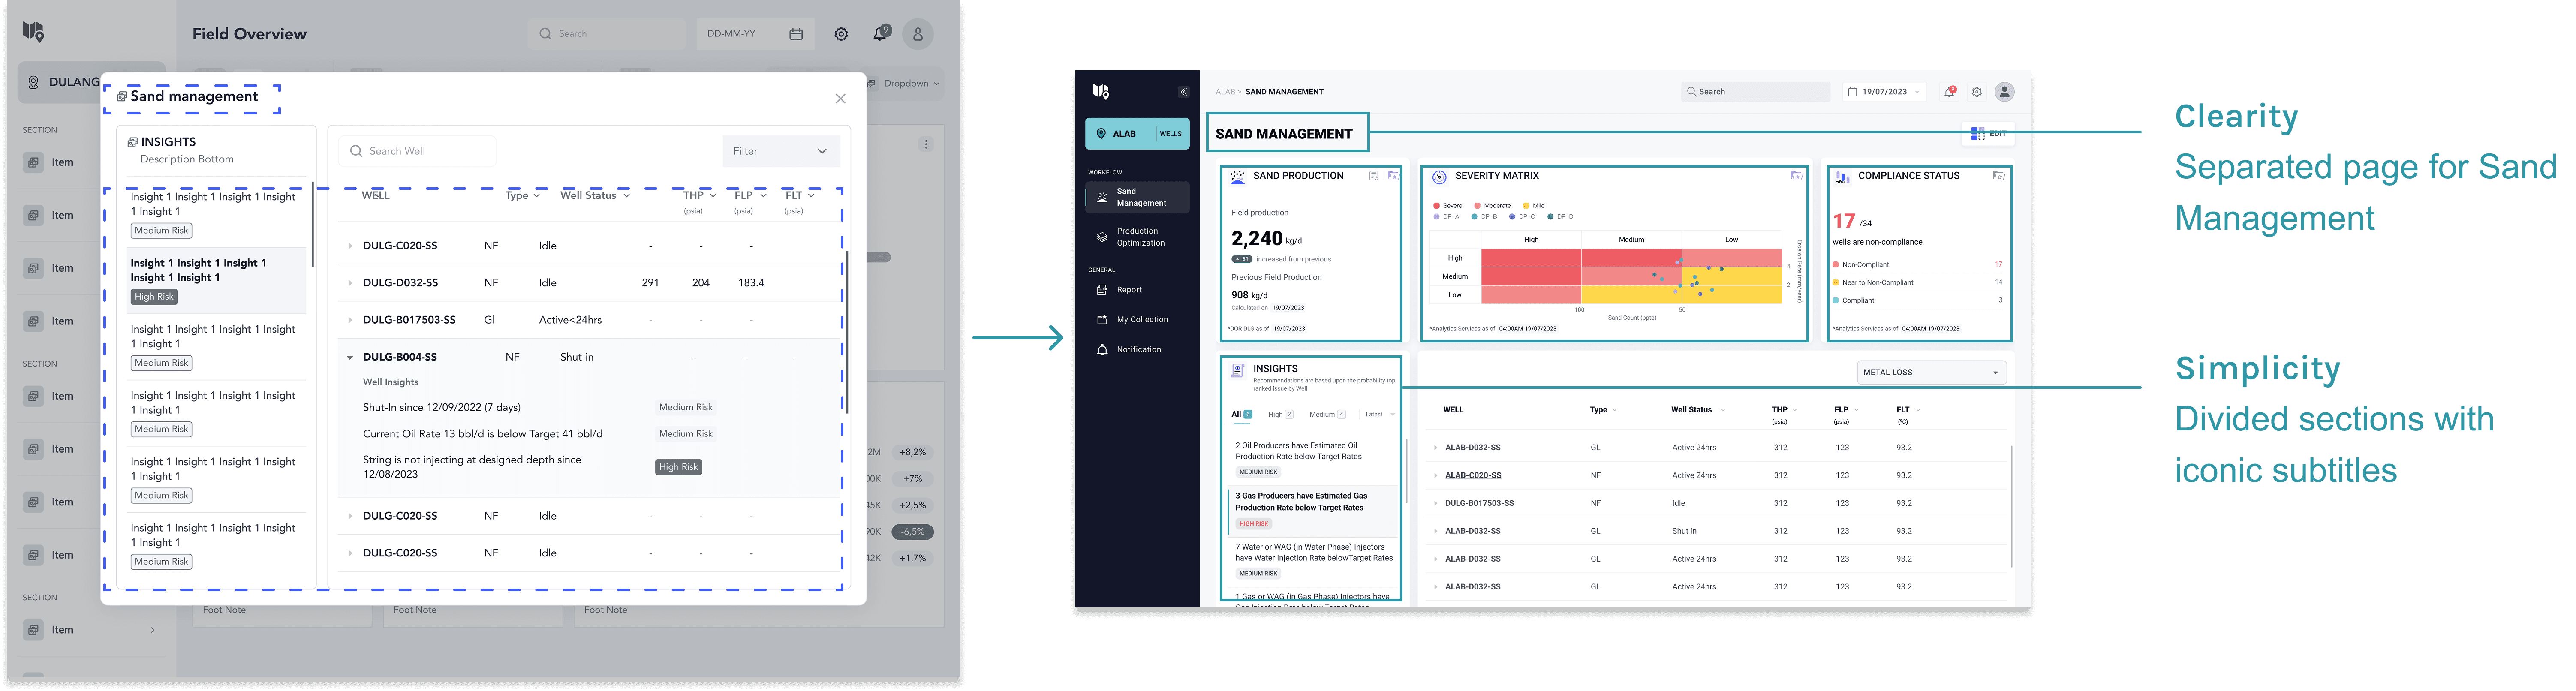Toggle the Severe legend item in Severity Matrix
2576x691 pixels.
click(x=1447, y=206)
